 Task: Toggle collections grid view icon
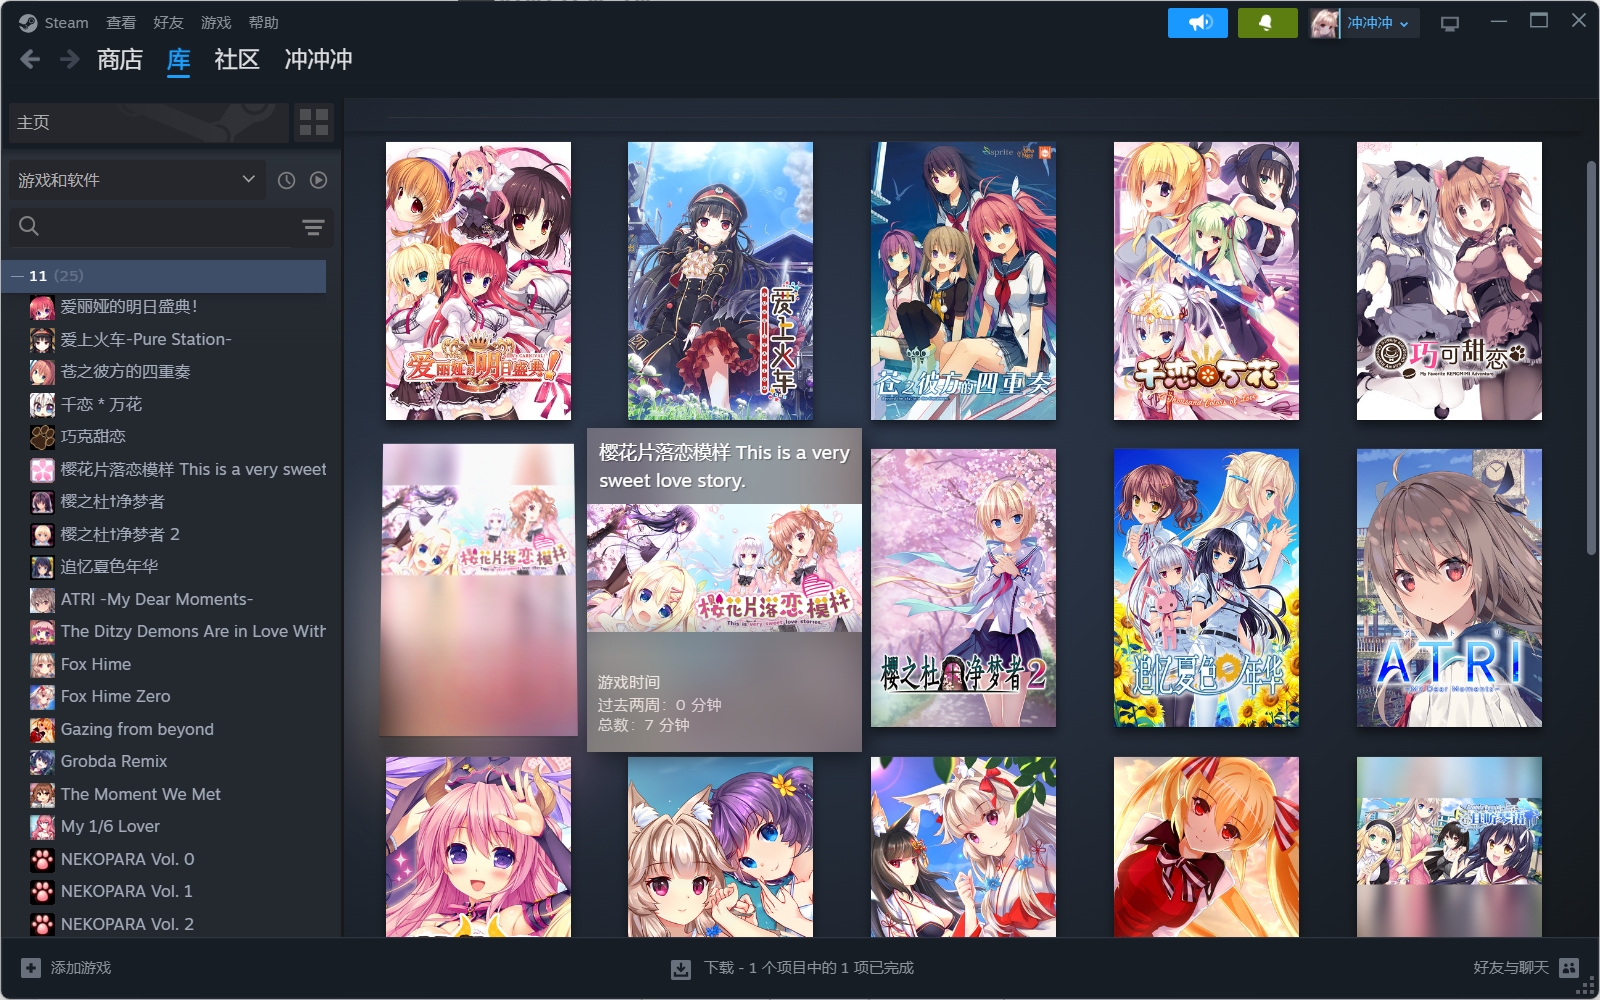[x=314, y=122]
